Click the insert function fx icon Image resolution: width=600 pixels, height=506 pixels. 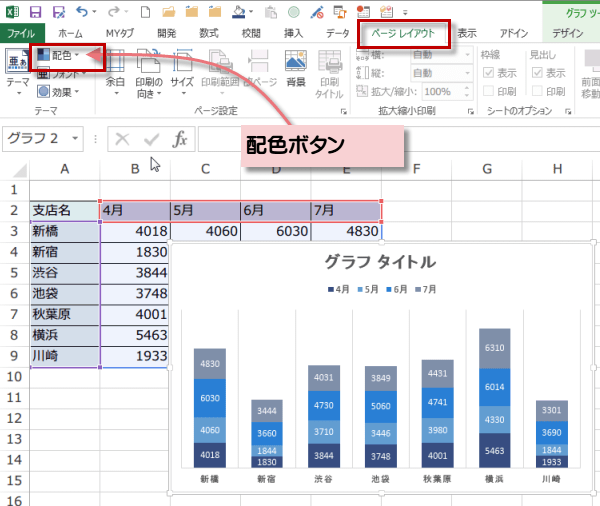click(180, 139)
